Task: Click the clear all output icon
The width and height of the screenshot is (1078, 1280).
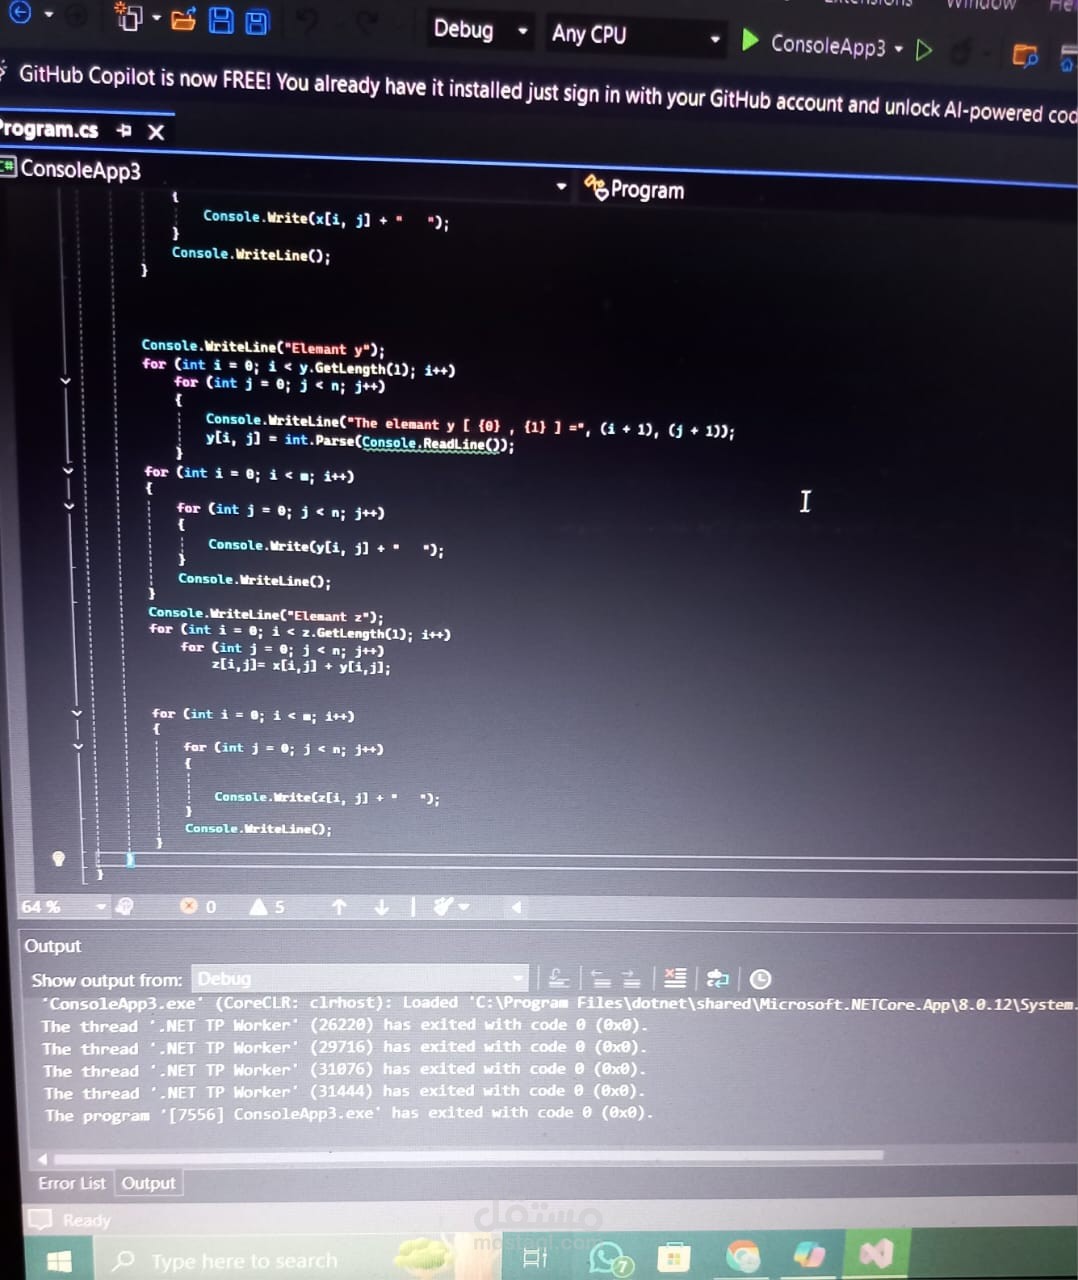Action: 676,978
